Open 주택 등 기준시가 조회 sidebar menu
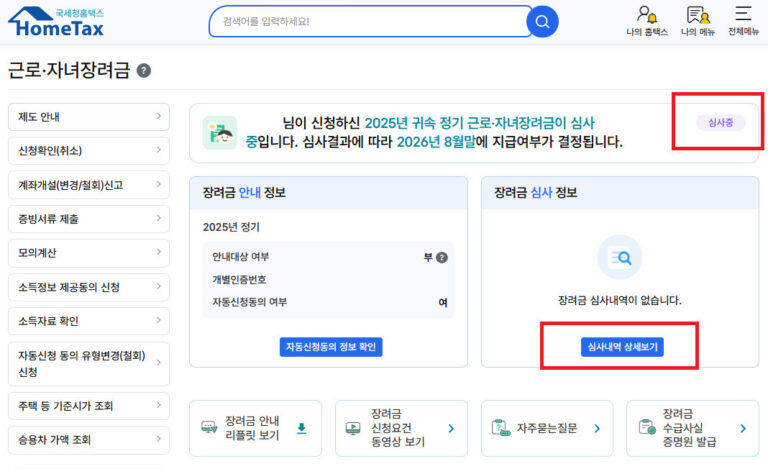 [x=89, y=406]
